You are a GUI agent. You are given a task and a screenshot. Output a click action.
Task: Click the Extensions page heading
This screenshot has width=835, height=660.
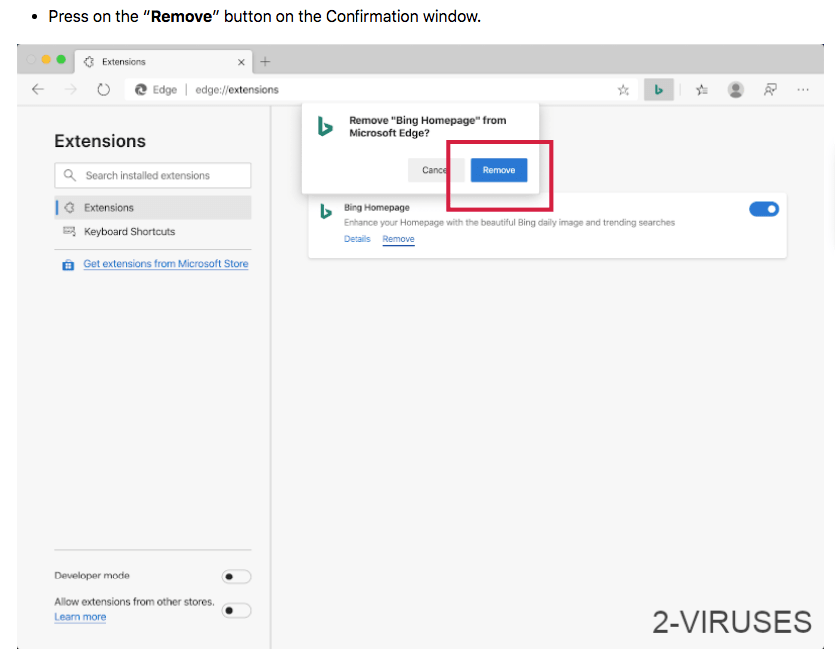pos(100,141)
